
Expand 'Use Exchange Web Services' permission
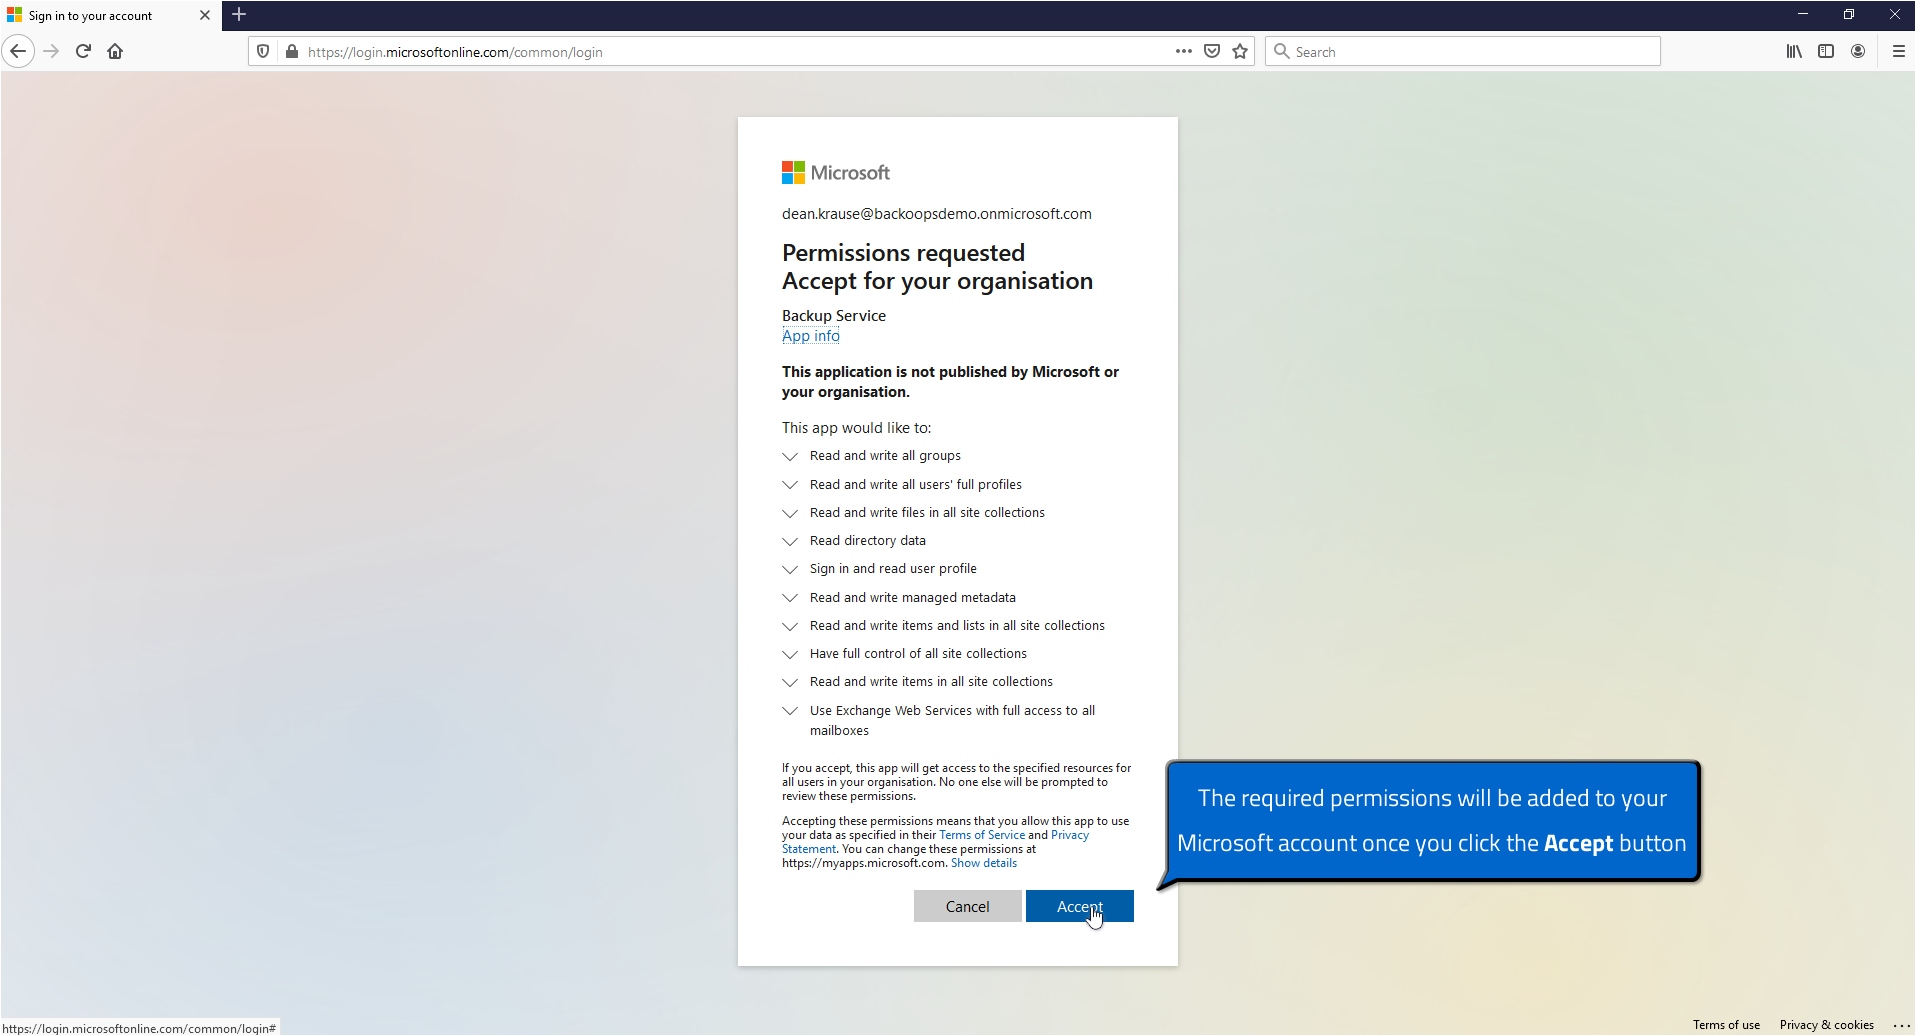[x=790, y=711]
